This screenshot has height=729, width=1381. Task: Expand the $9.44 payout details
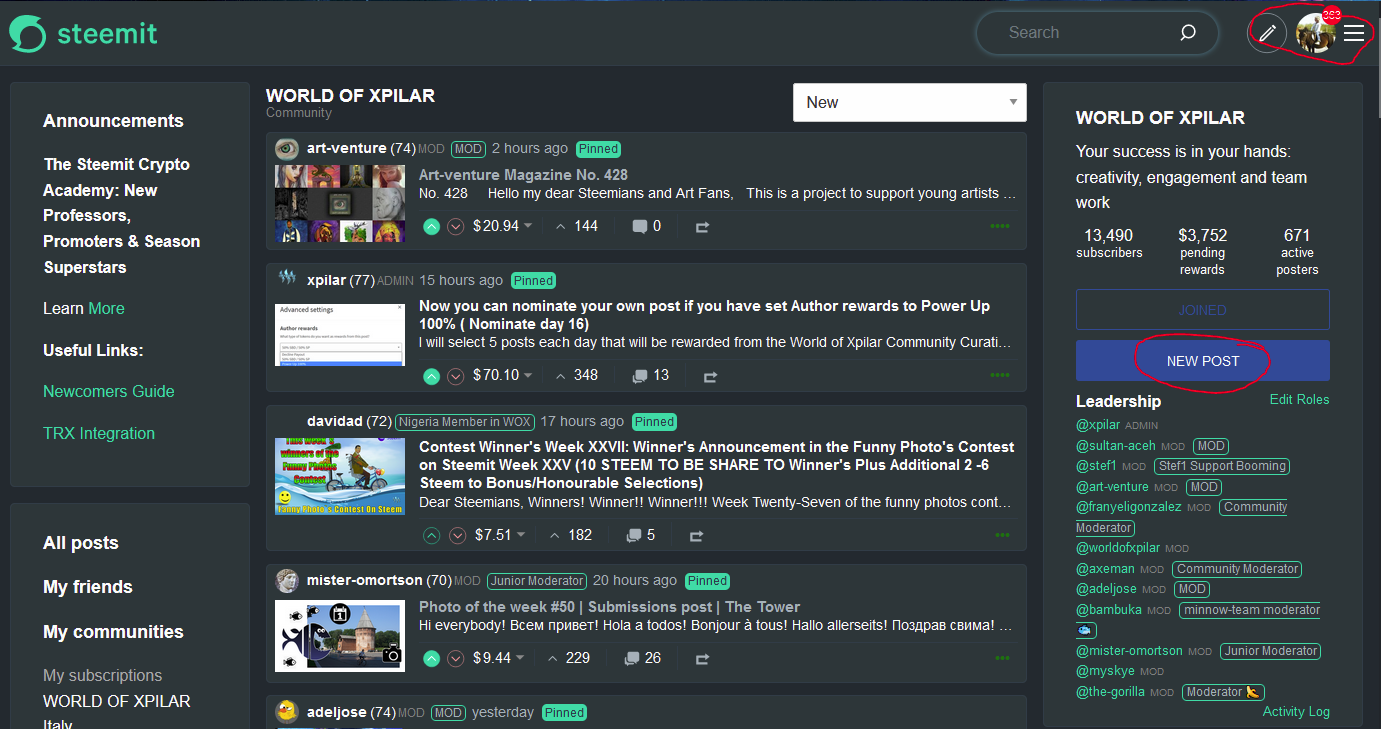(x=499, y=658)
